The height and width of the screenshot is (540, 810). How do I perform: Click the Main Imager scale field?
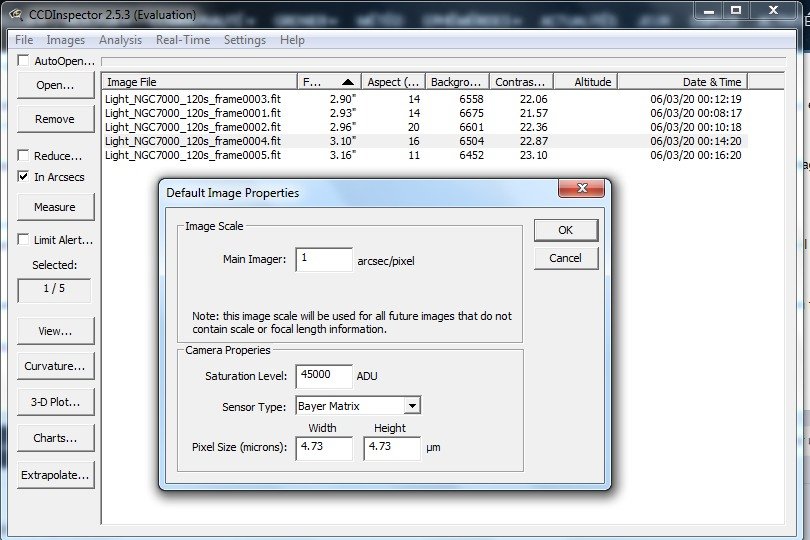coord(324,259)
